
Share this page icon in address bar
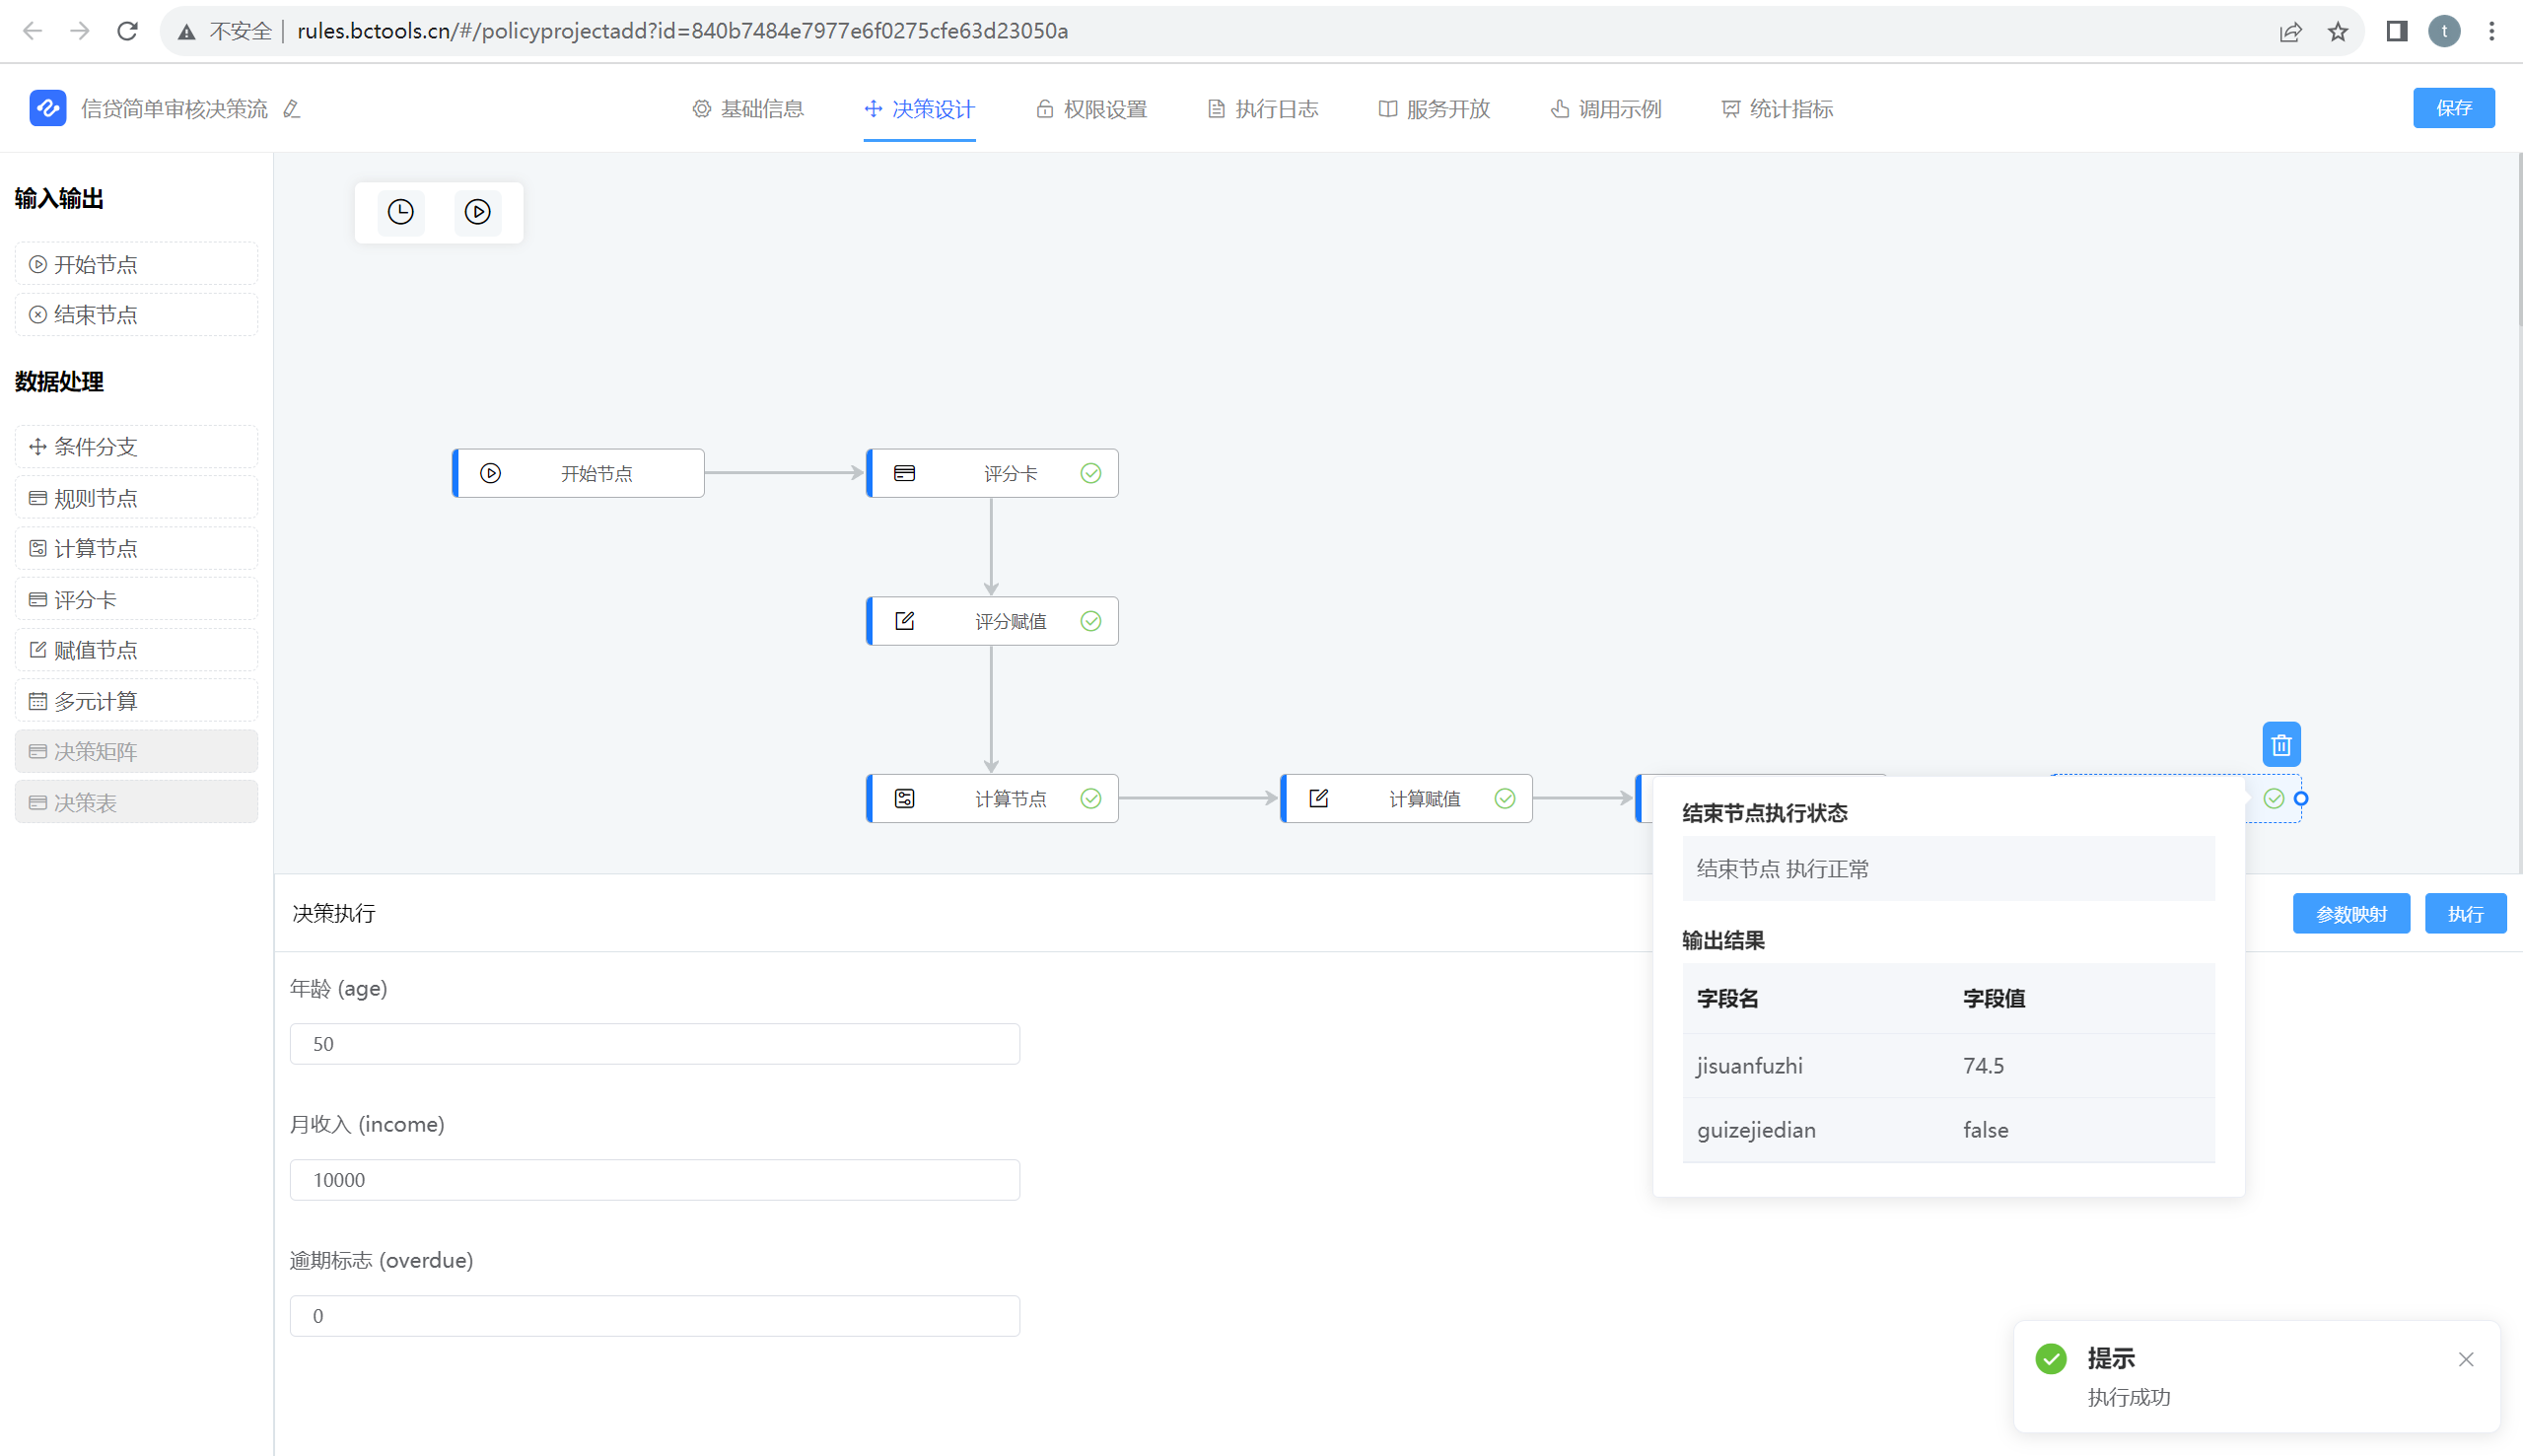[2290, 32]
